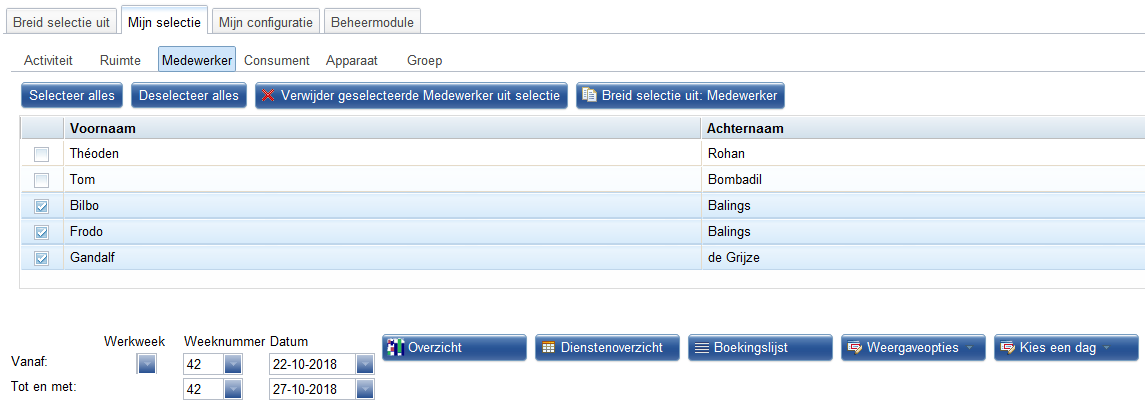Click the Deselecteer alles button
The width and height of the screenshot is (1145, 403).
coord(189,96)
